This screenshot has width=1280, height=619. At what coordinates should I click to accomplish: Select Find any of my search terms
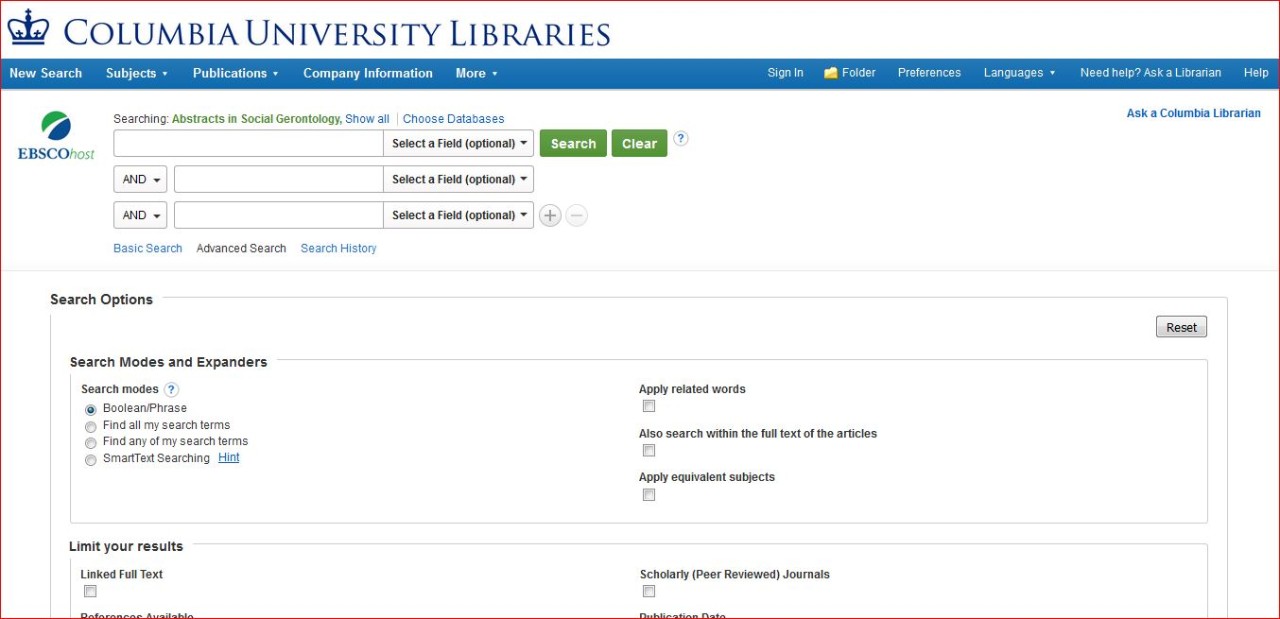pyautogui.click(x=91, y=442)
